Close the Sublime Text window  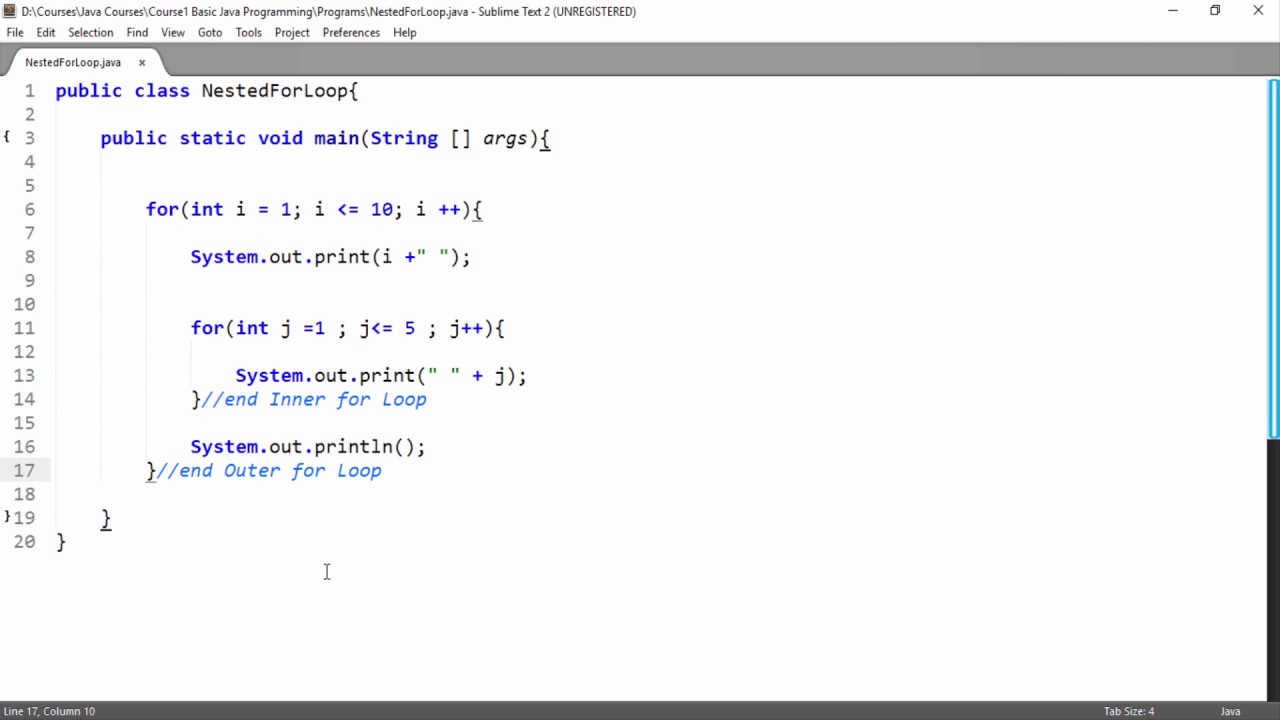[1258, 11]
